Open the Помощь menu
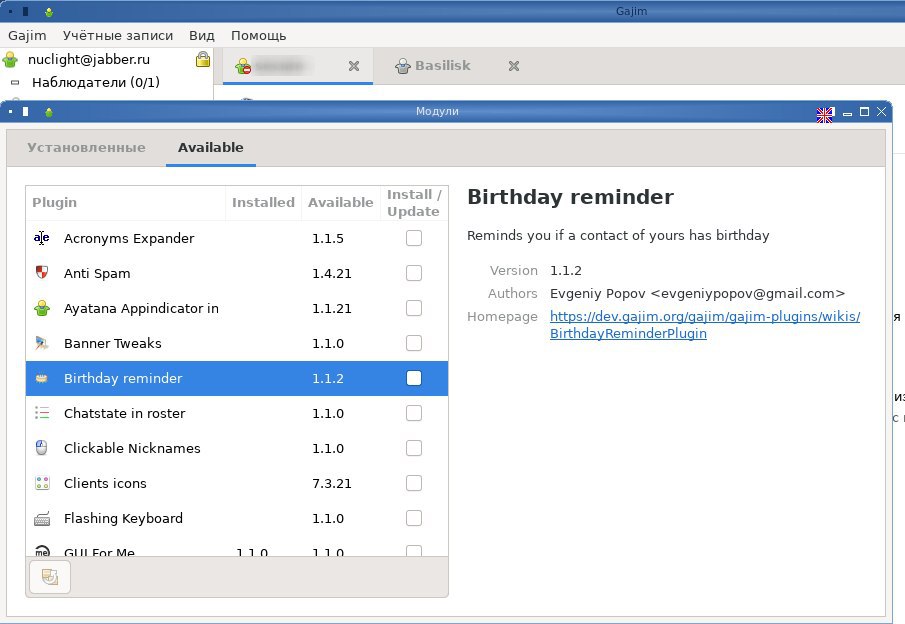 (x=259, y=35)
